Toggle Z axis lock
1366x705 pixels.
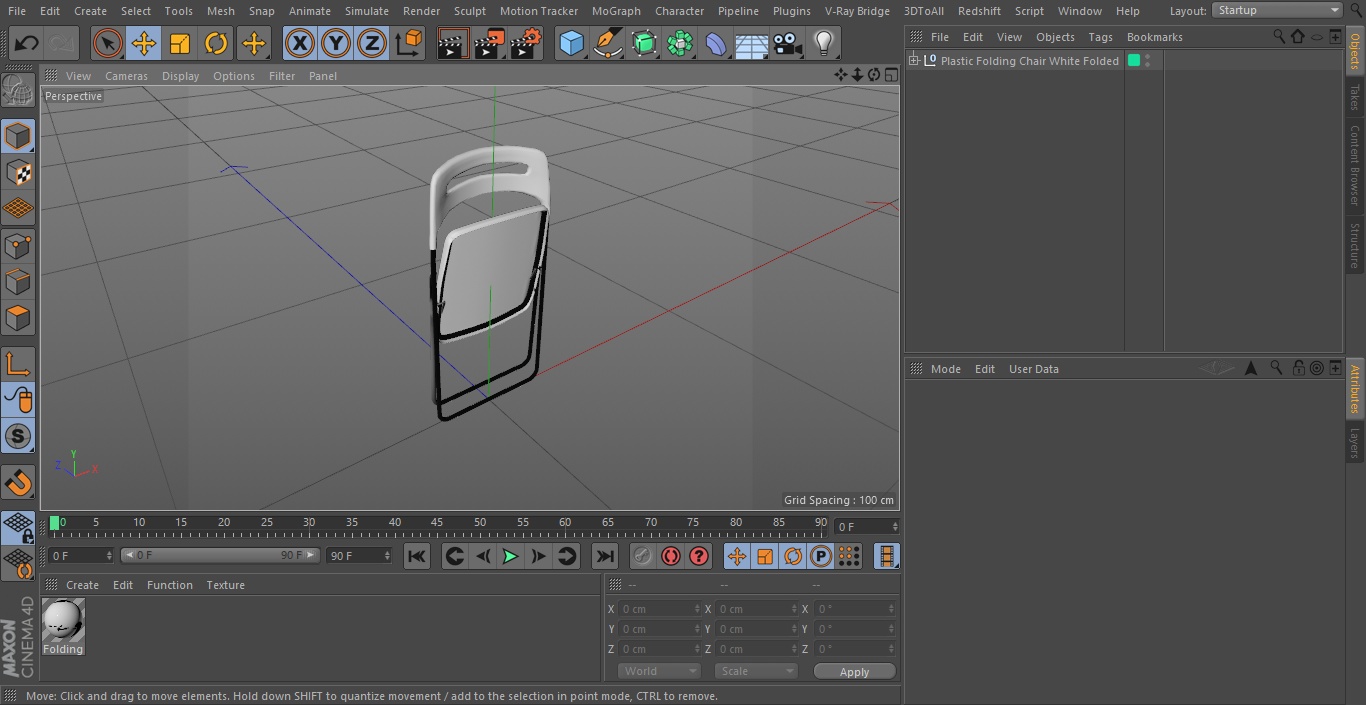pyautogui.click(x=372, y=43)
